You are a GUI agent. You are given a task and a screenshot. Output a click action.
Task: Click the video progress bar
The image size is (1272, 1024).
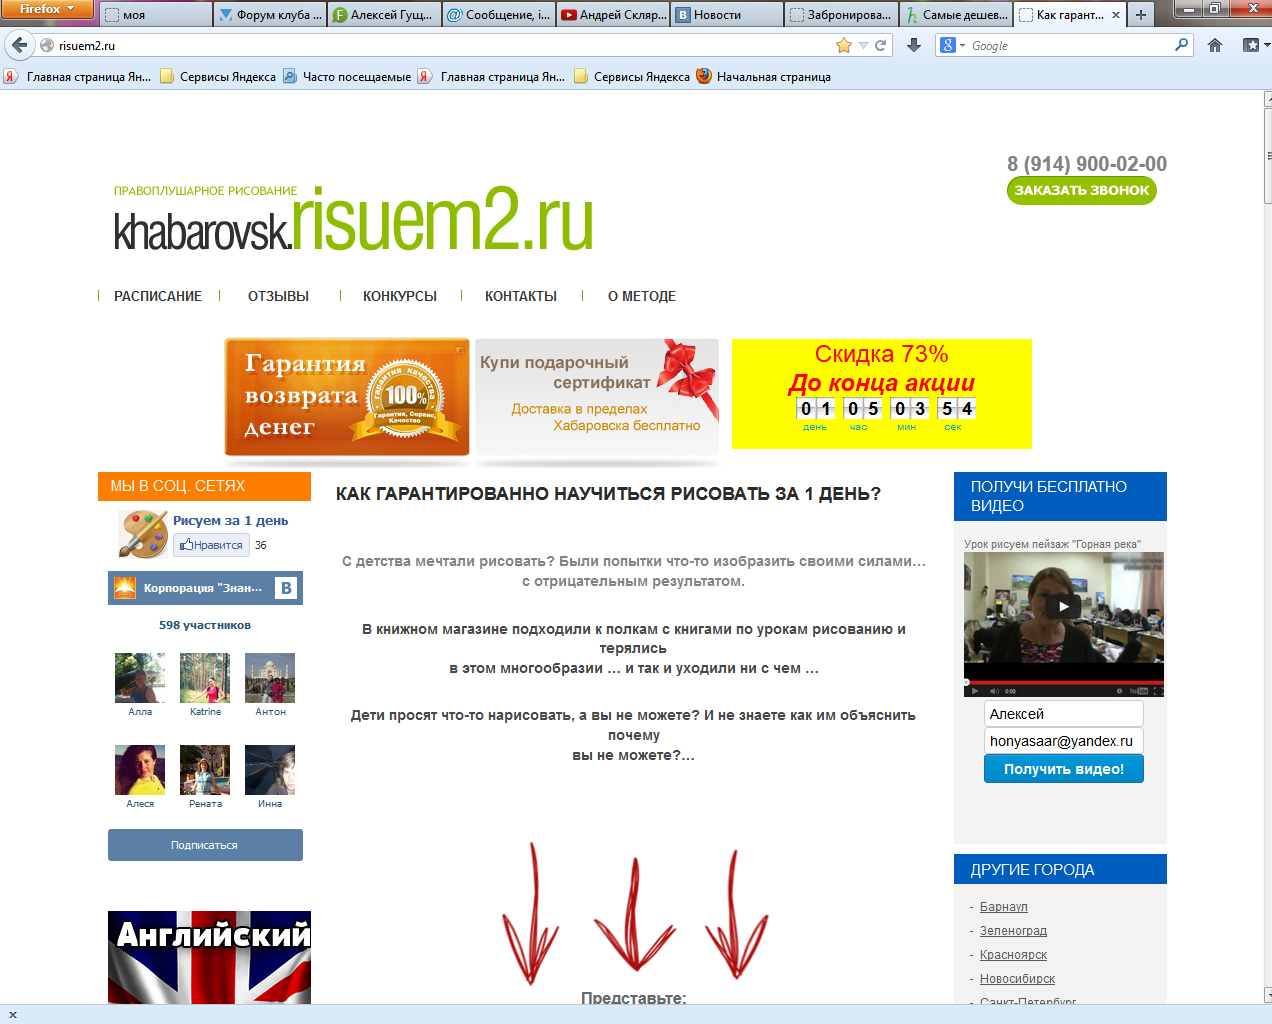pyautogui.click(x=1064, y=682)
